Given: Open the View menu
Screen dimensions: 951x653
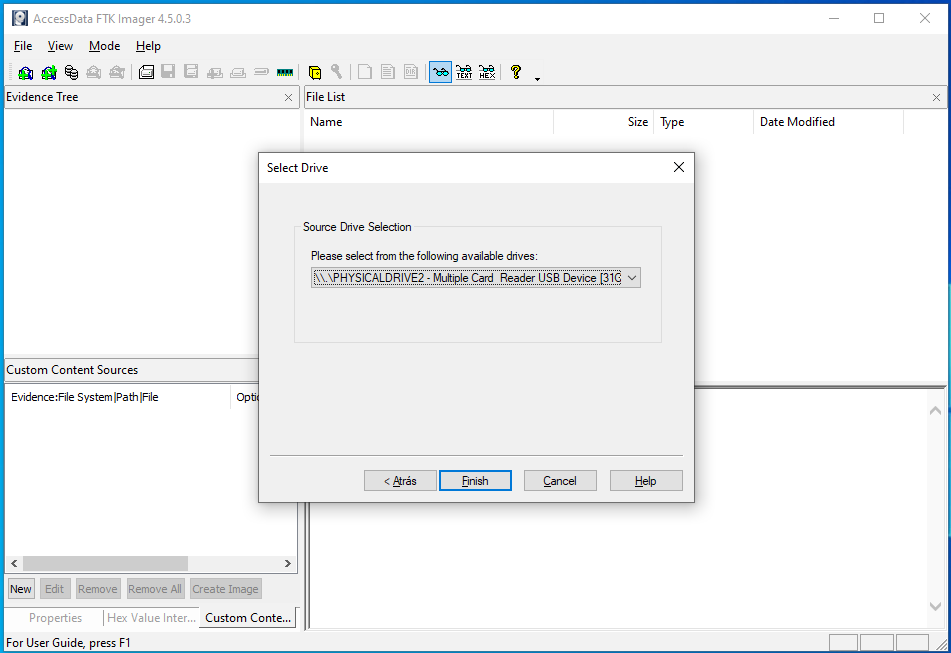Looking at the screenshot, I should (60, 46).
